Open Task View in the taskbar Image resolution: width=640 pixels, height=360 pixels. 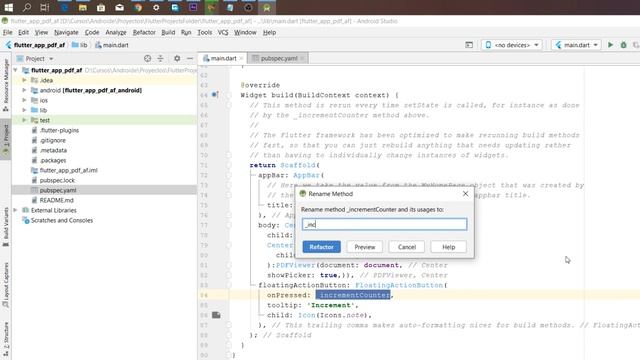[45, 7]
